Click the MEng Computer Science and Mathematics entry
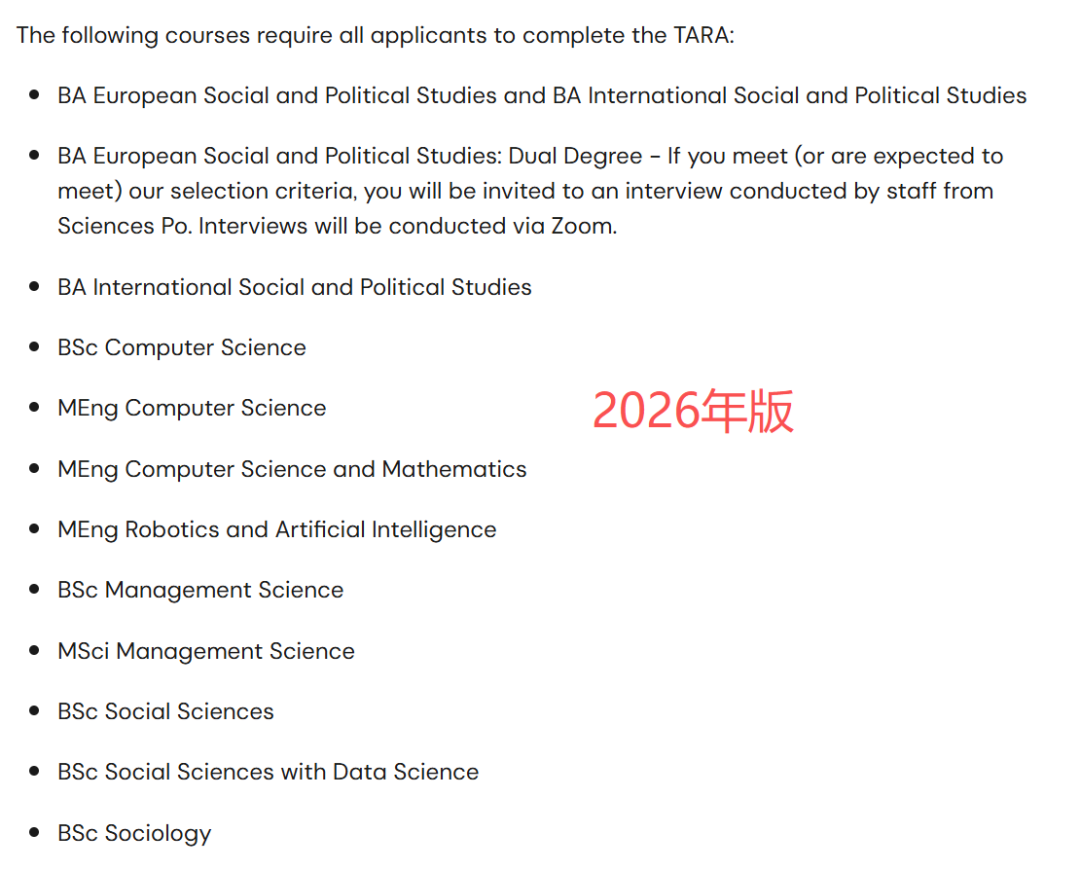Image resolution: width=1080 pixels, height=870 pixels. click(291, 469)
